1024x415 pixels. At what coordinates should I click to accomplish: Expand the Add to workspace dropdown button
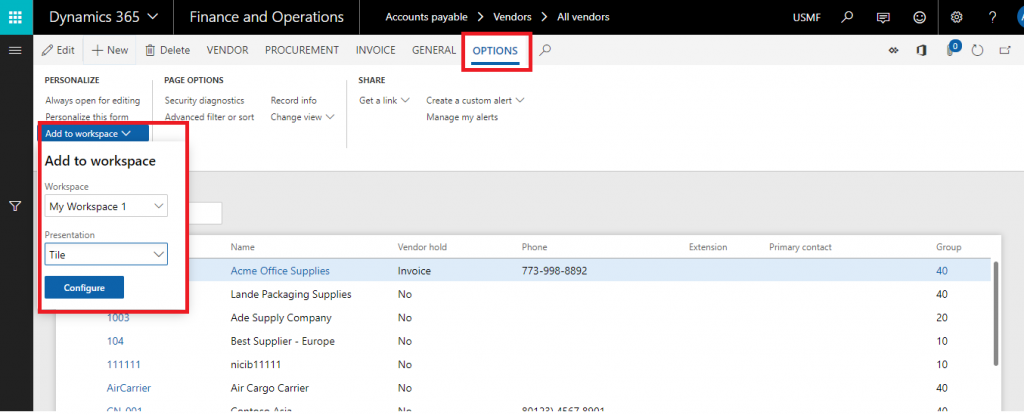(94, 133)
